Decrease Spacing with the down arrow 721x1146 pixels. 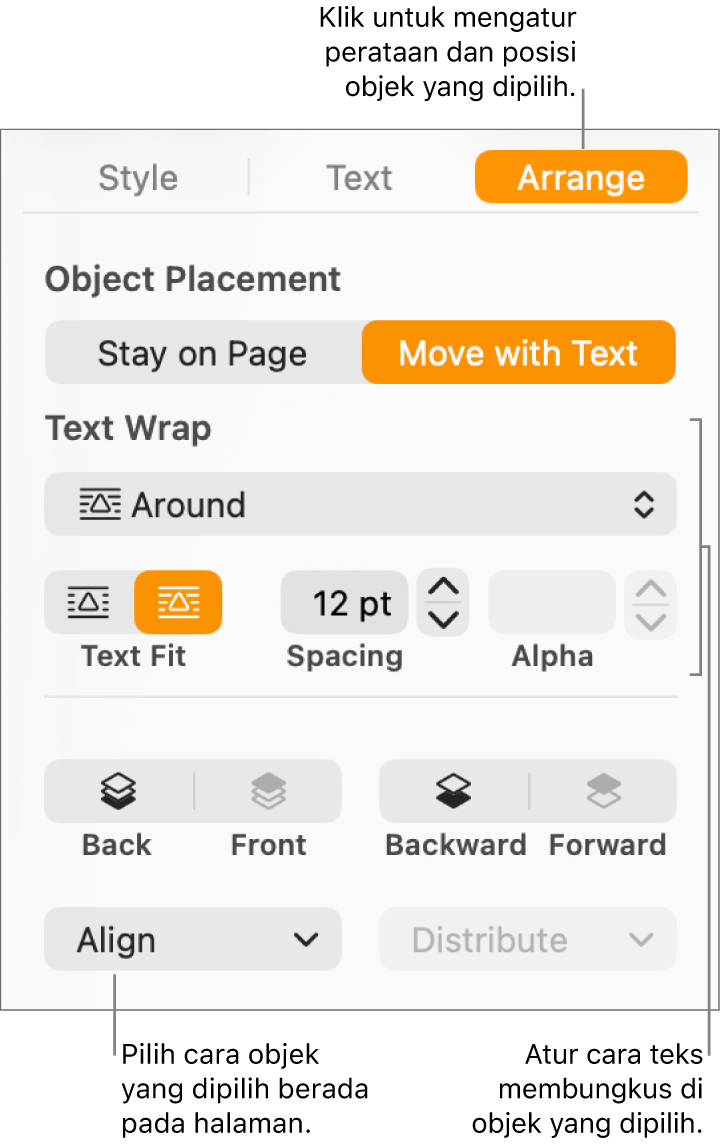(x=443, y=619)
